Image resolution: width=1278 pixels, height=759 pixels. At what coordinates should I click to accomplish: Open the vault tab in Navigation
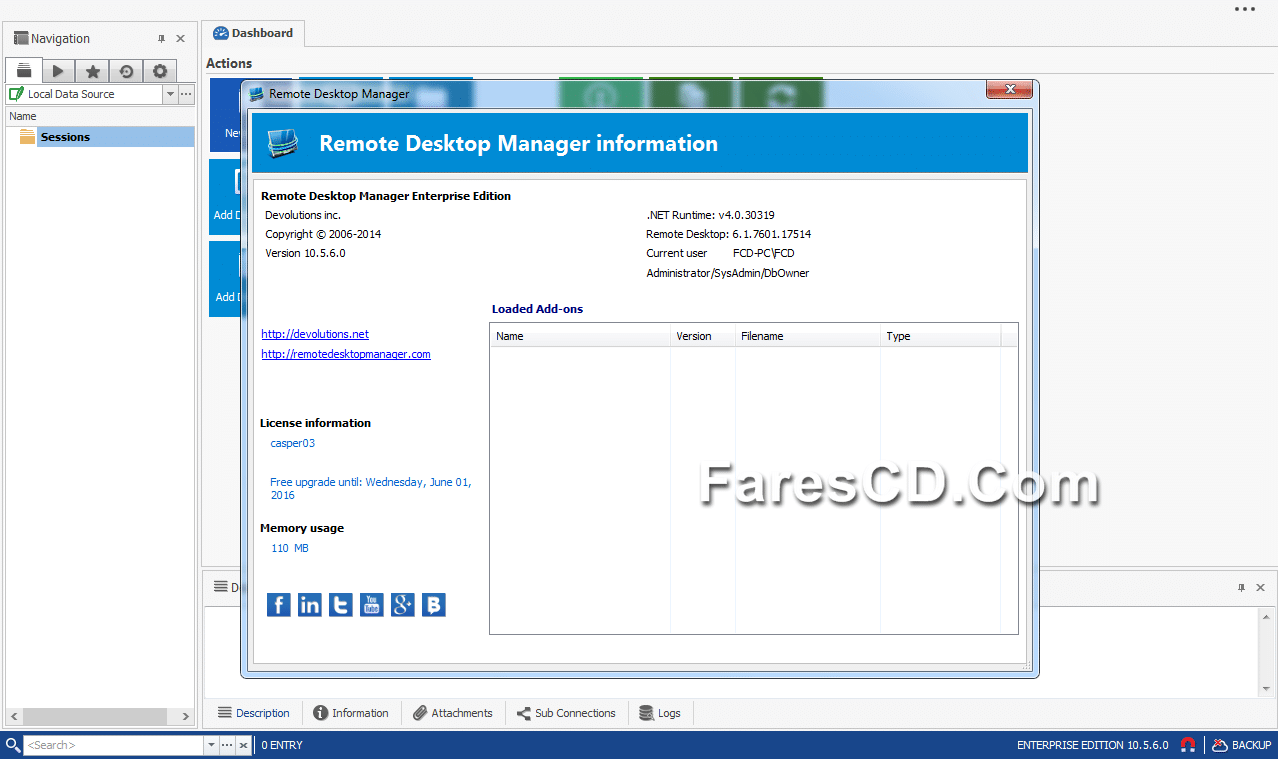24,70
